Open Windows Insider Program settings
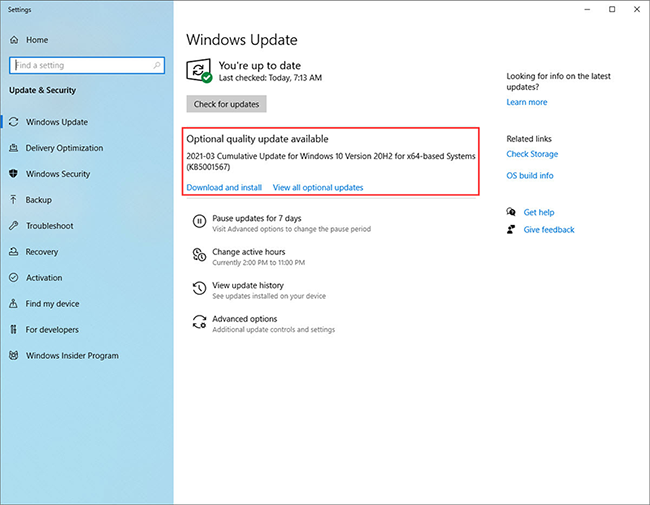The height and width of the screenshot is (505, 650). (72, 356)
